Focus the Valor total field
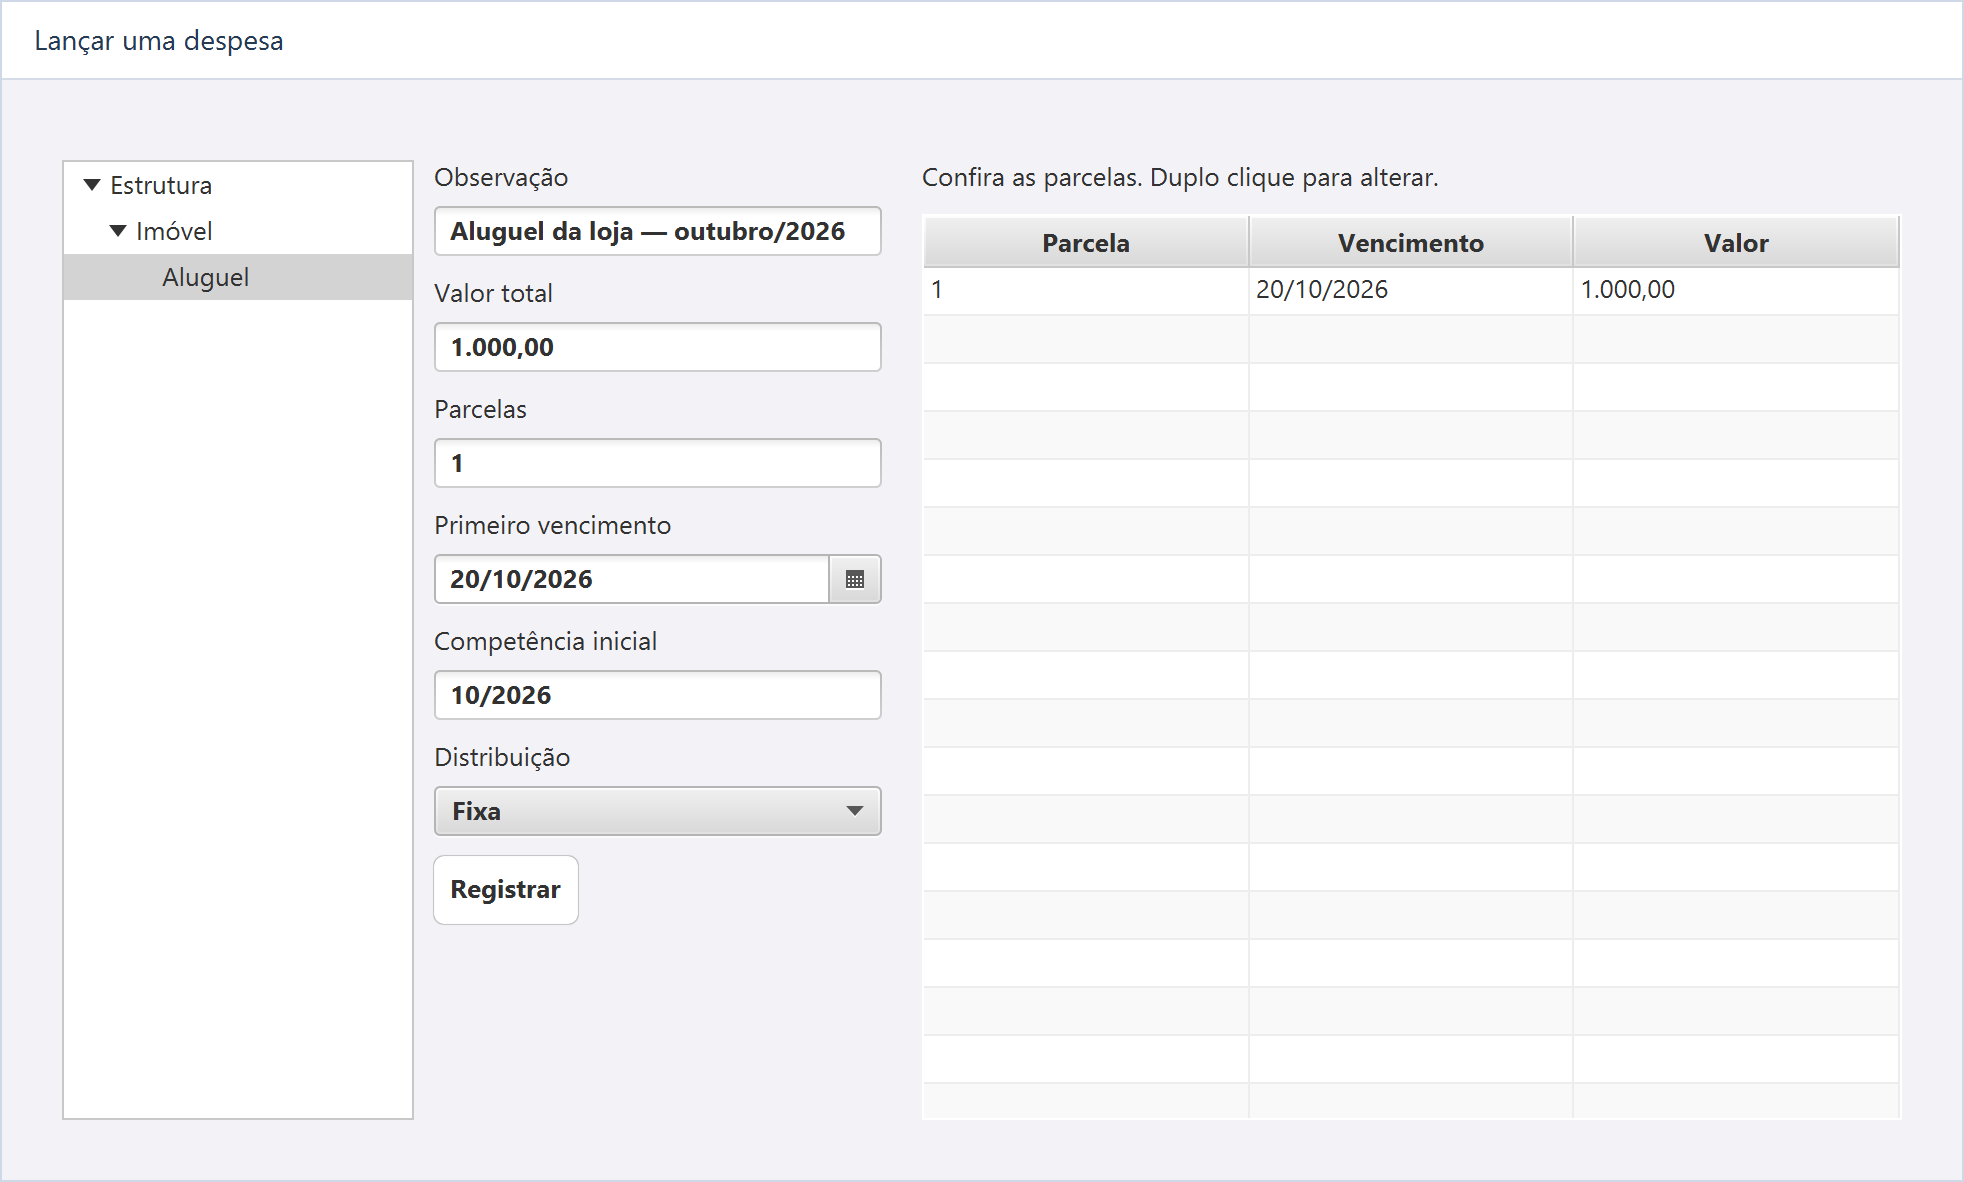Screen dimensions: 1964x1182 (x=658, y=347)
